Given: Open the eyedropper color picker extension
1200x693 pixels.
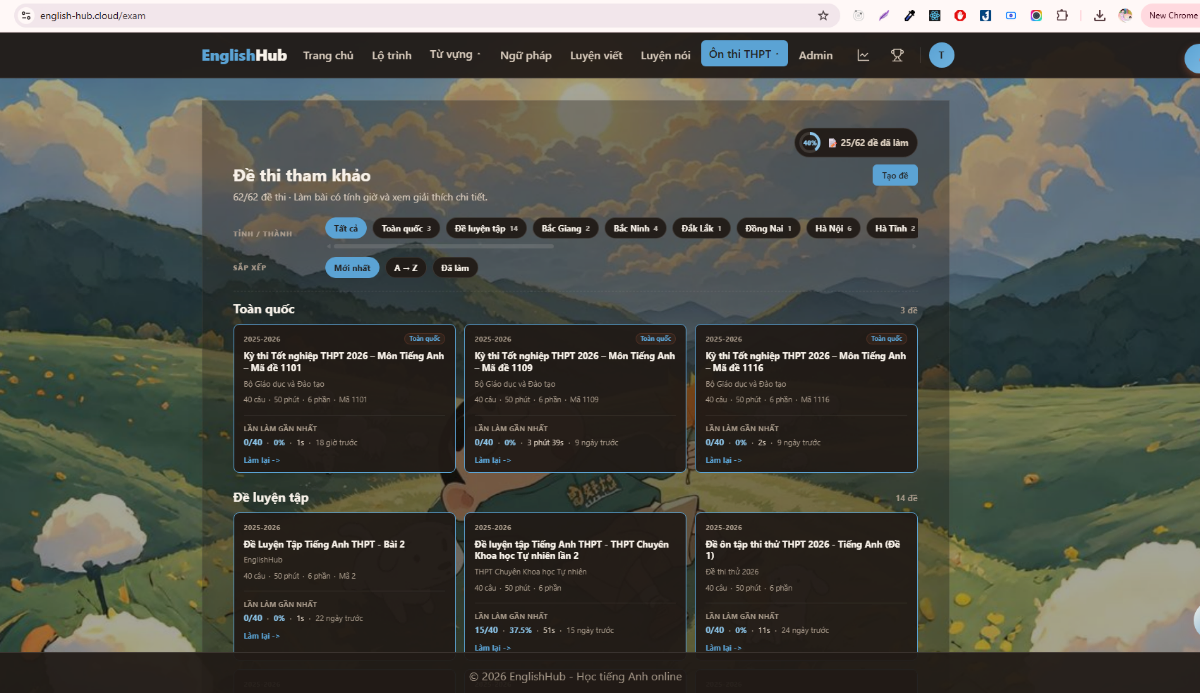Looking at the screenshot, I should pyautogui.click(x=909, y=15).
